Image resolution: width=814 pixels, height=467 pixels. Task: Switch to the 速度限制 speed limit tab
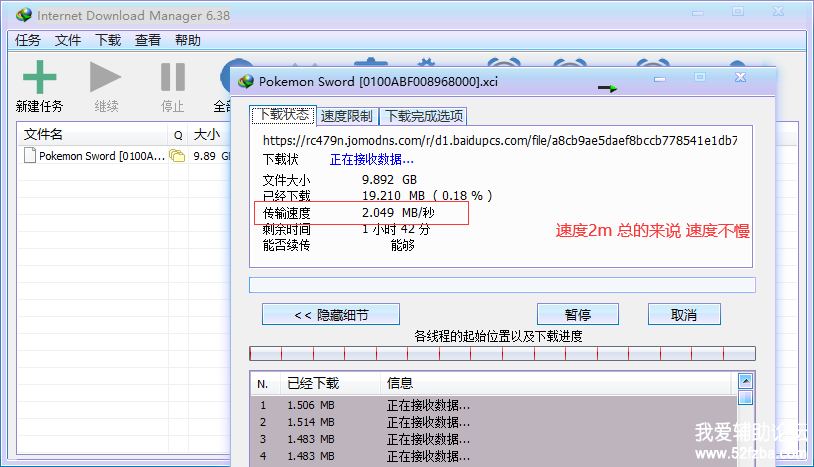click(x=347, y=116)
